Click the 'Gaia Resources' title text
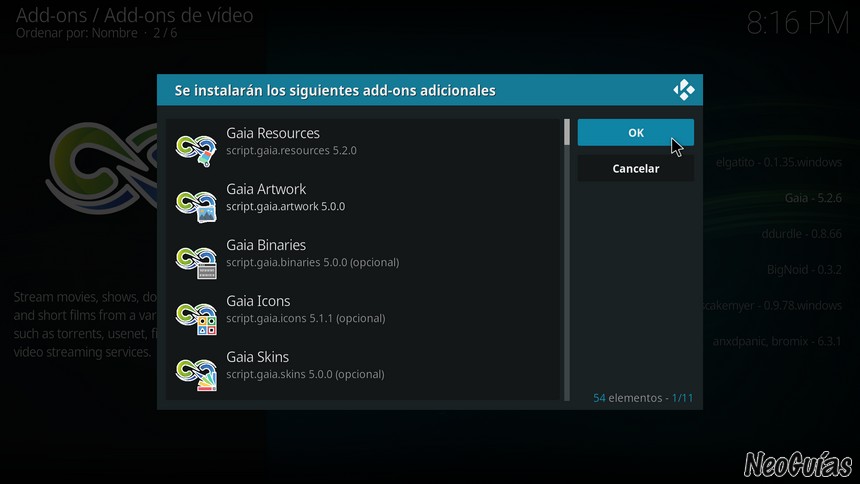 [x=273, y=133]
